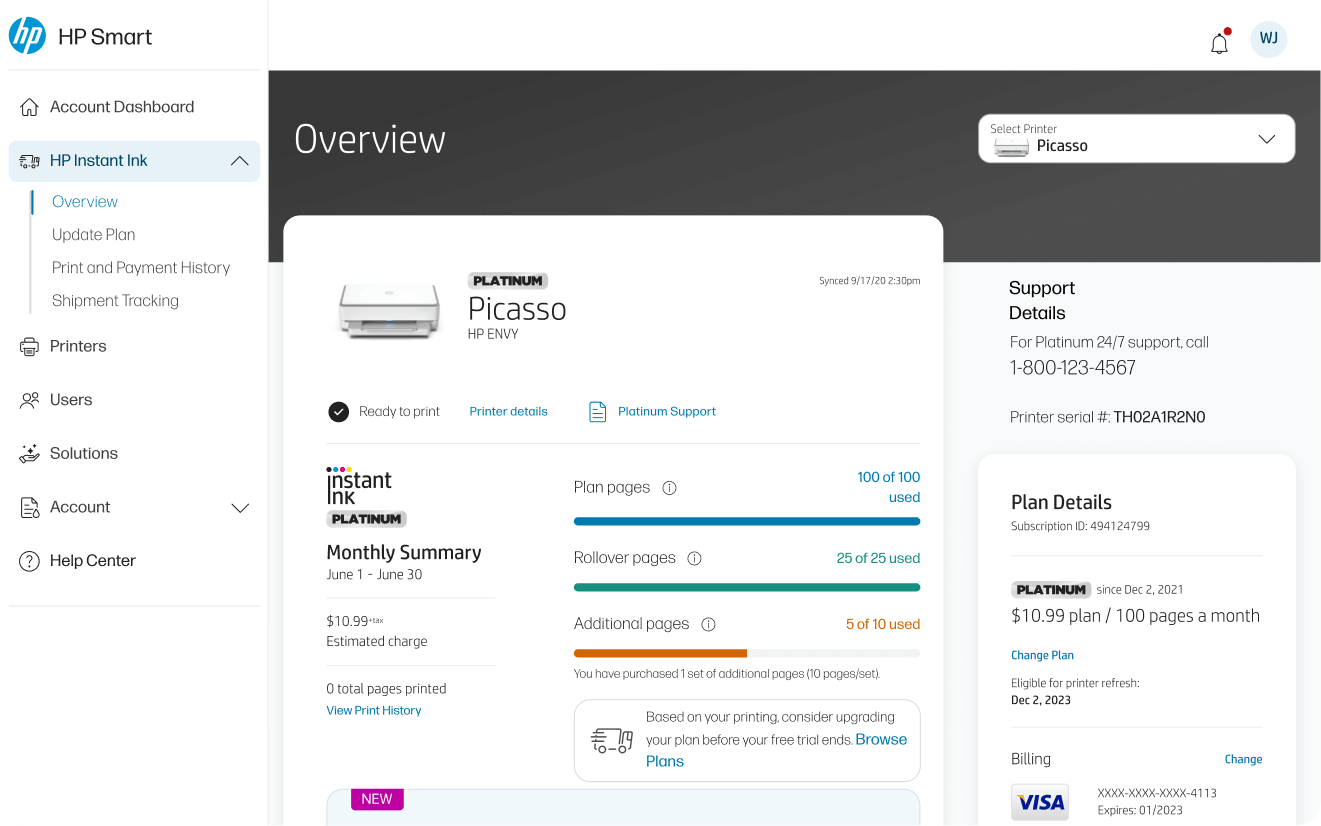Click the HP Instant Ink truck icon

(29, 161)
